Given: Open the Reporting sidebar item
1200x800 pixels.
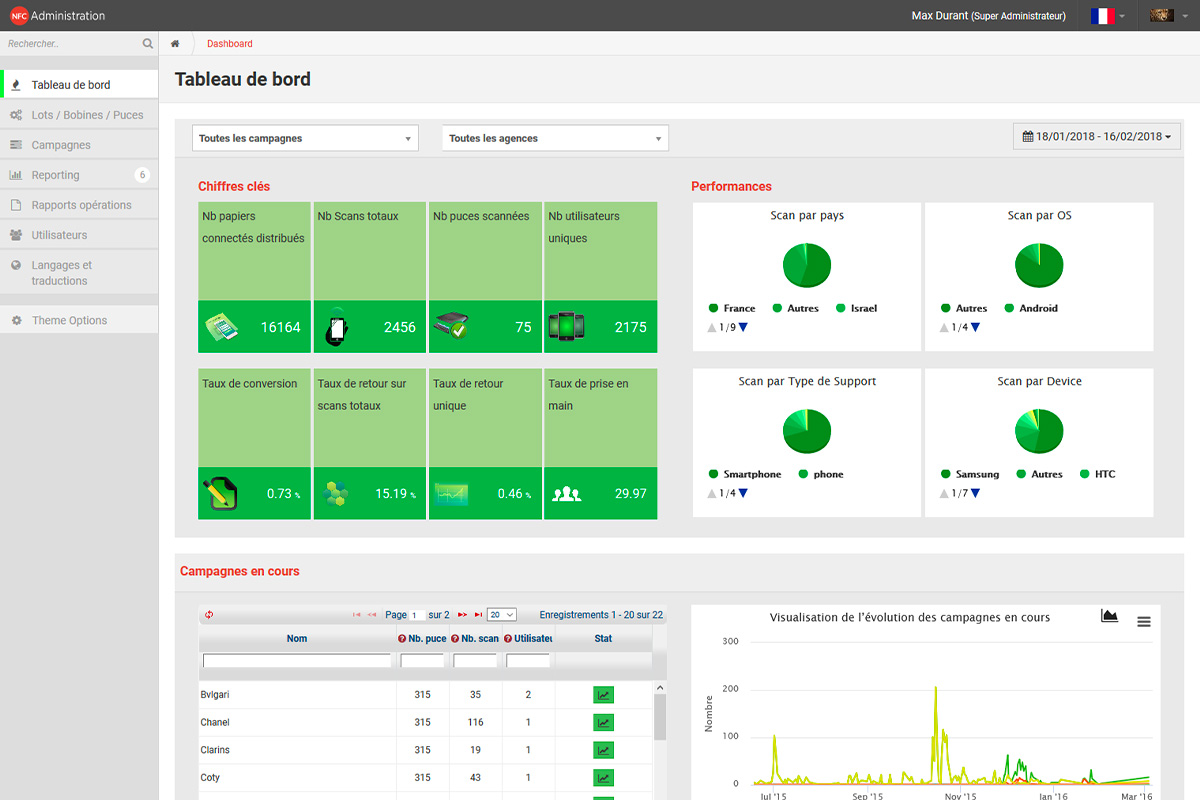Looking at the screenshot, I should [79, 175].
